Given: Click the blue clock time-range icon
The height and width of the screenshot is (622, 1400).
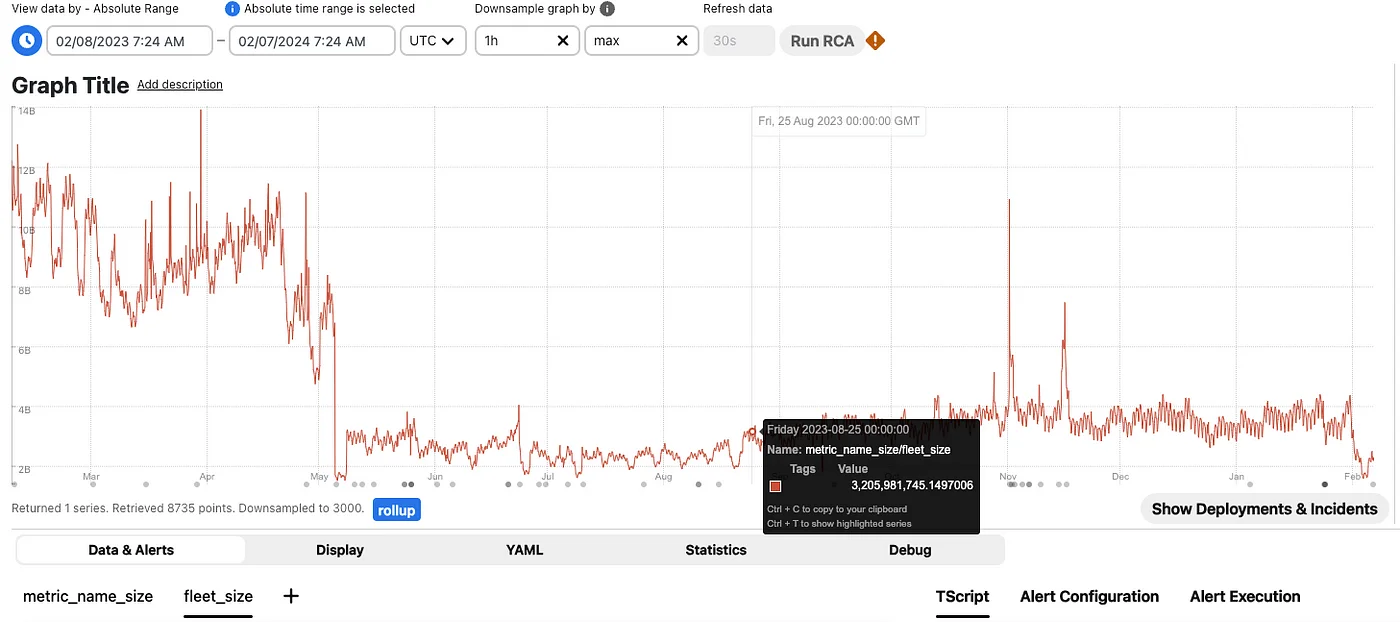Looking at the screenshot, I should [26, 41].
